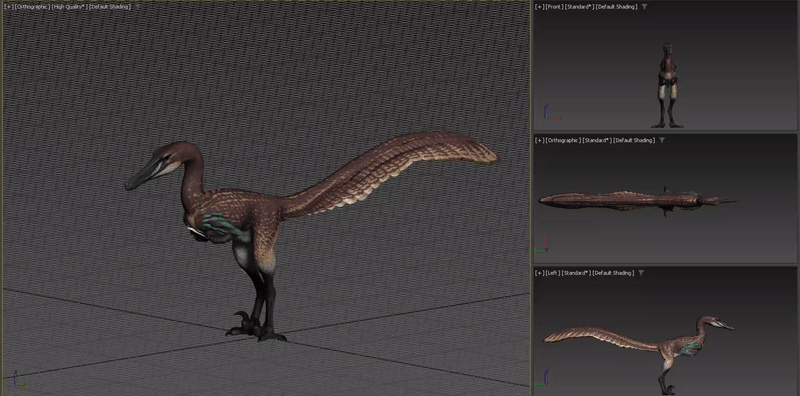Click [Default Shading] in the Left viewport
800x396 pixels.
coord(613,273)
